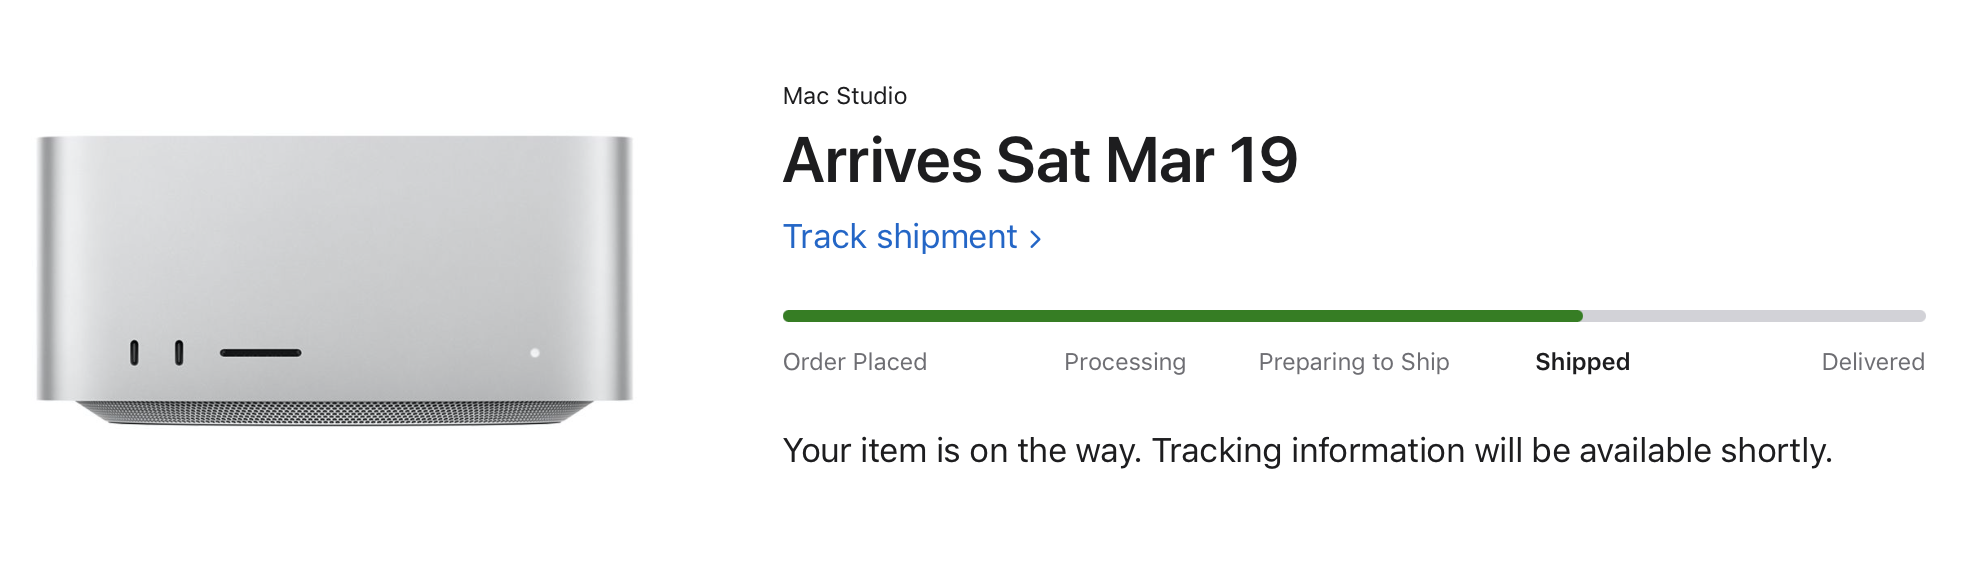Select the bold Shipped stage label

pos(1582,362)
